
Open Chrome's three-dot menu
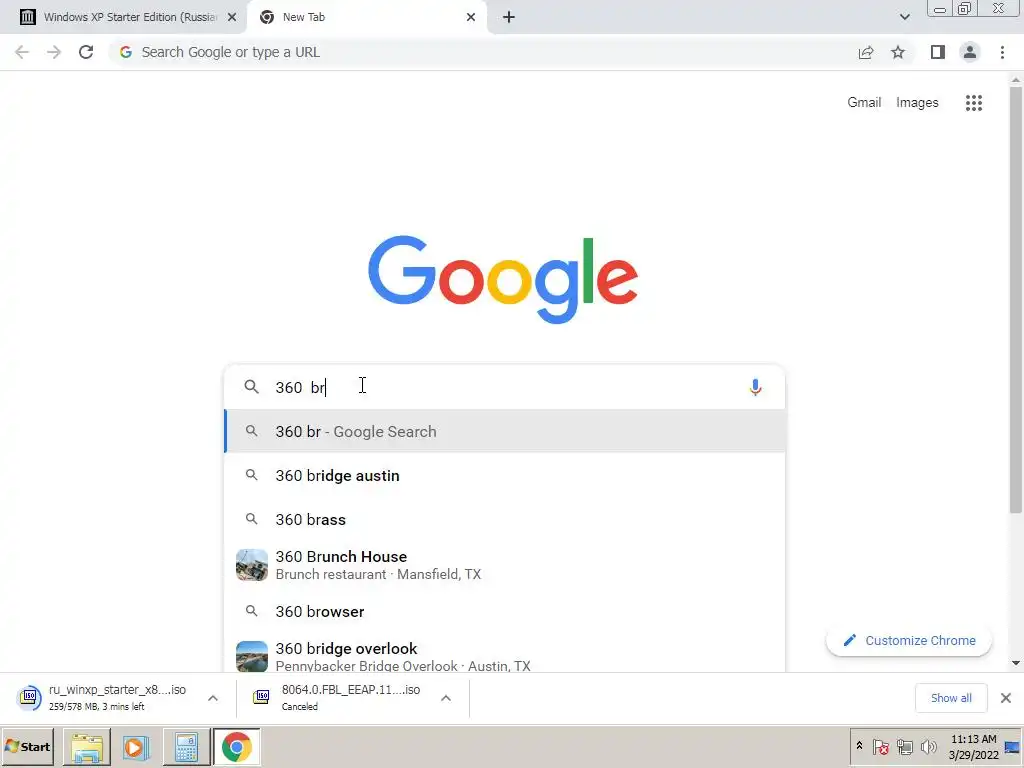click(1002, 52)
